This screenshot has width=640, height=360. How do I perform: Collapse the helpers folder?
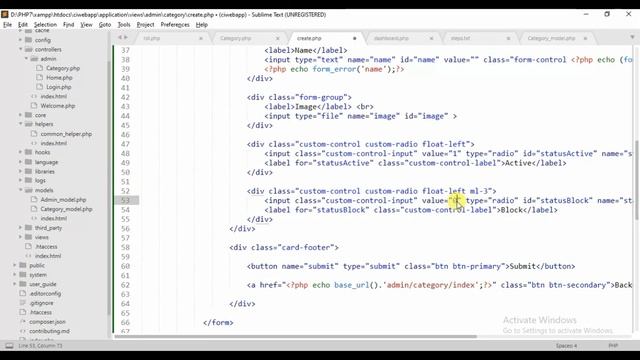20,124
